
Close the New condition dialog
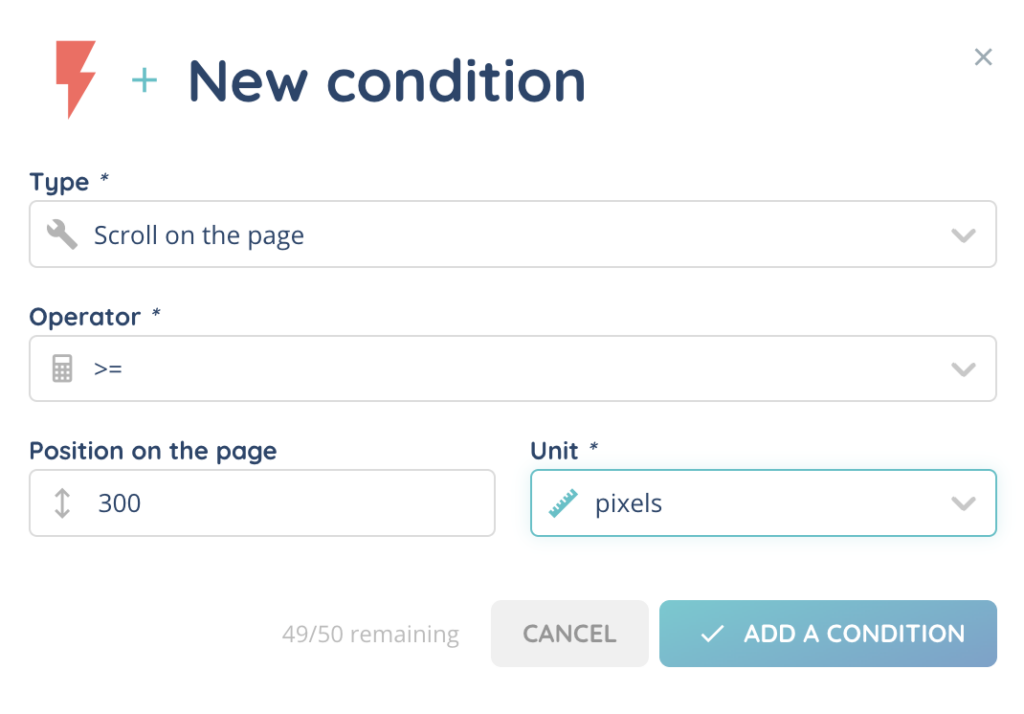point(983,57)
